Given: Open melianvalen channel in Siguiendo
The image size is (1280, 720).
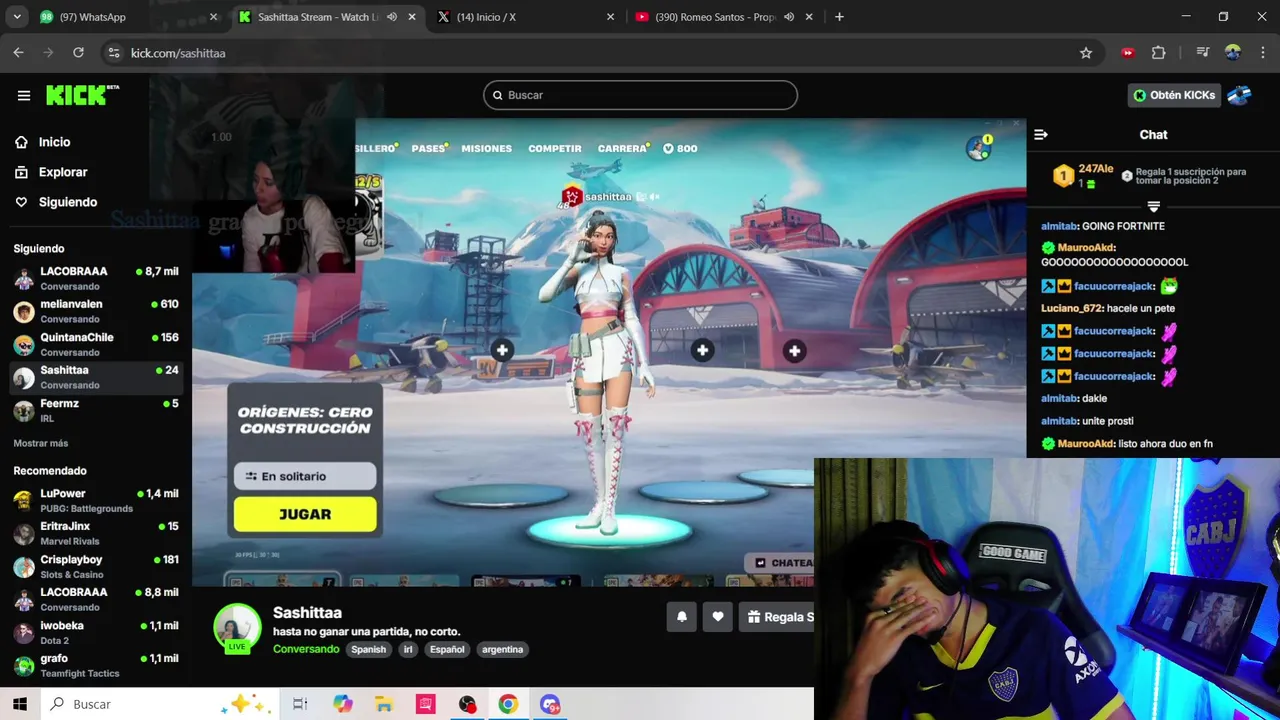Looking at the screenshot, I should pos(96,311).
